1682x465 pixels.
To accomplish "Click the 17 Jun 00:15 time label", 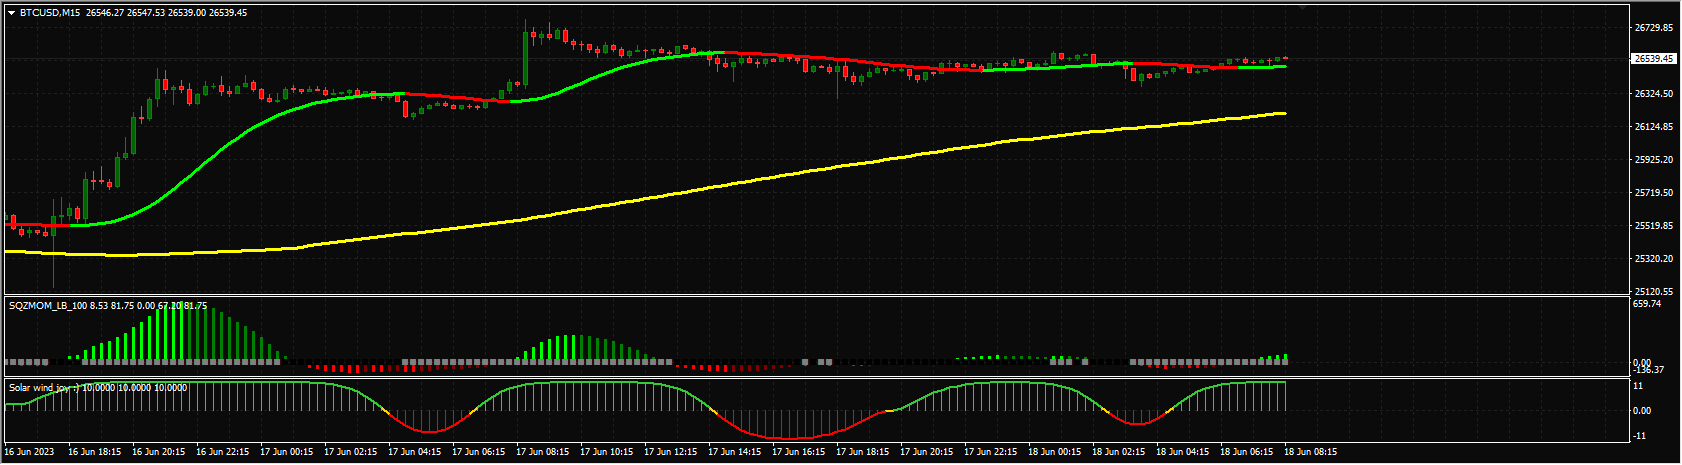I will point(289,452).
